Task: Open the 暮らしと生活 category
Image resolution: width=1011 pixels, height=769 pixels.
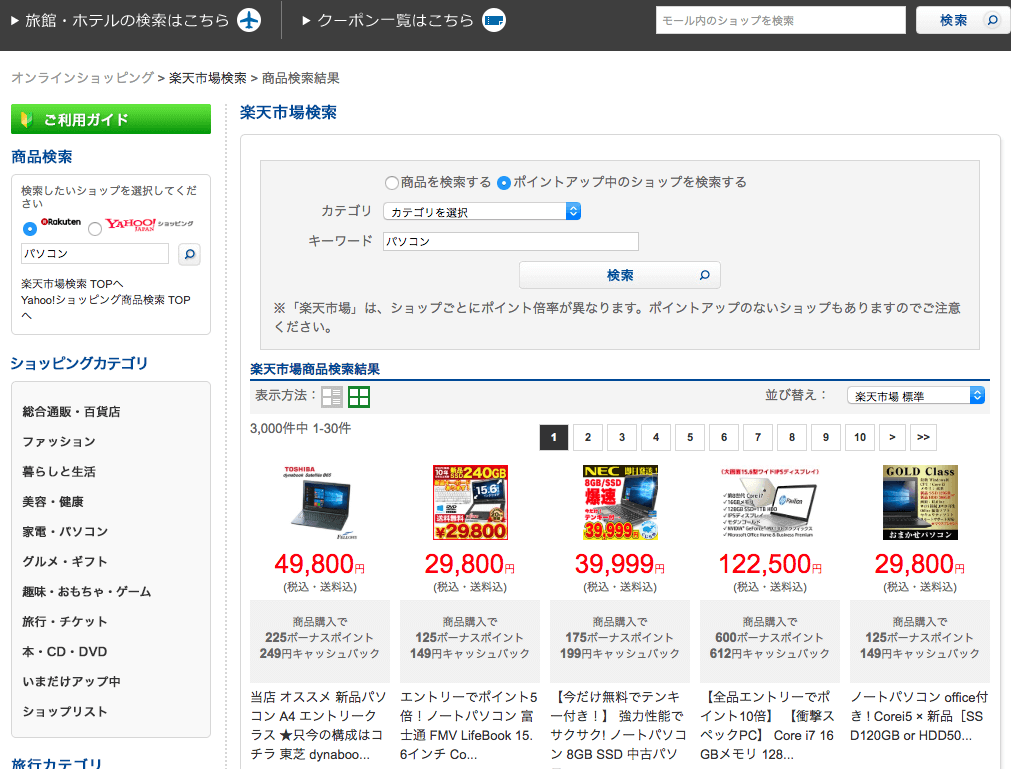Action: coord(59,472)
